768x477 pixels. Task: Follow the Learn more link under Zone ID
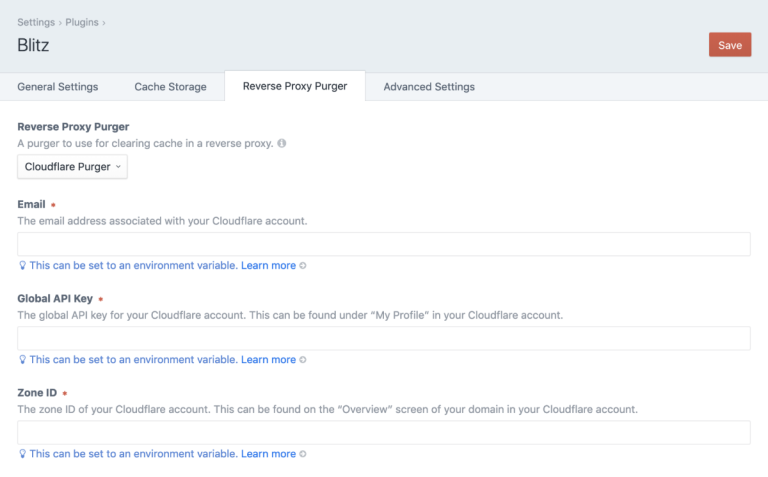(x=268, y=454)
